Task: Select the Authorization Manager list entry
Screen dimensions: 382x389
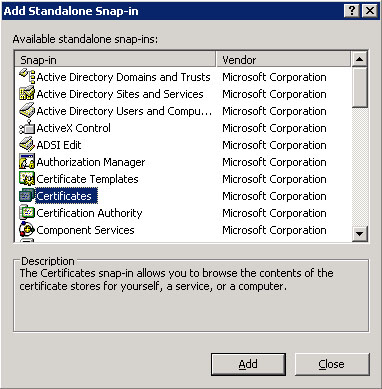Action: [91, 162]
